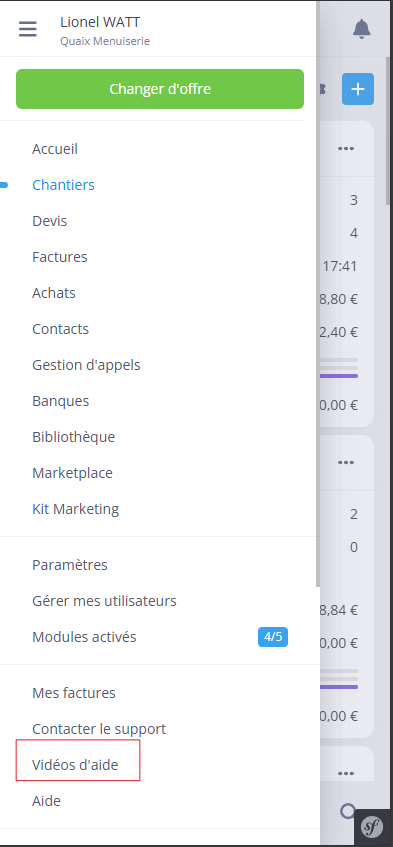Screen dimensions: 393x847
Task: Click the purple progress bar in first card
Action: (339, 376)
